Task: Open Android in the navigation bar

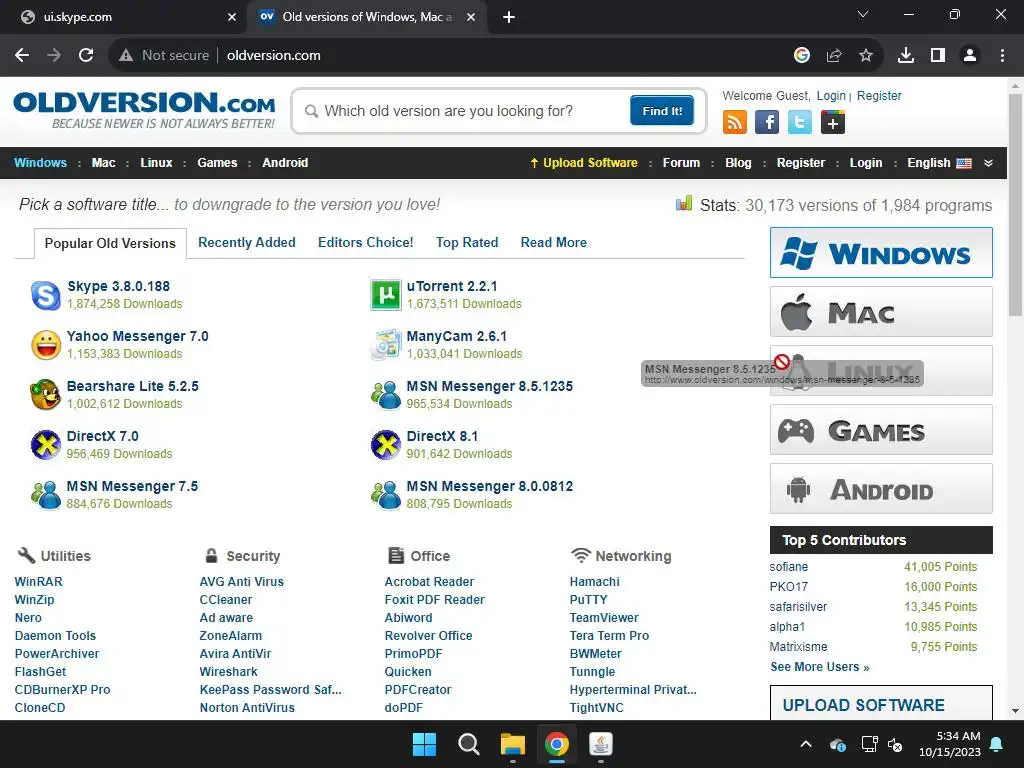Action: pyautogui.click(x=285, y=163)
